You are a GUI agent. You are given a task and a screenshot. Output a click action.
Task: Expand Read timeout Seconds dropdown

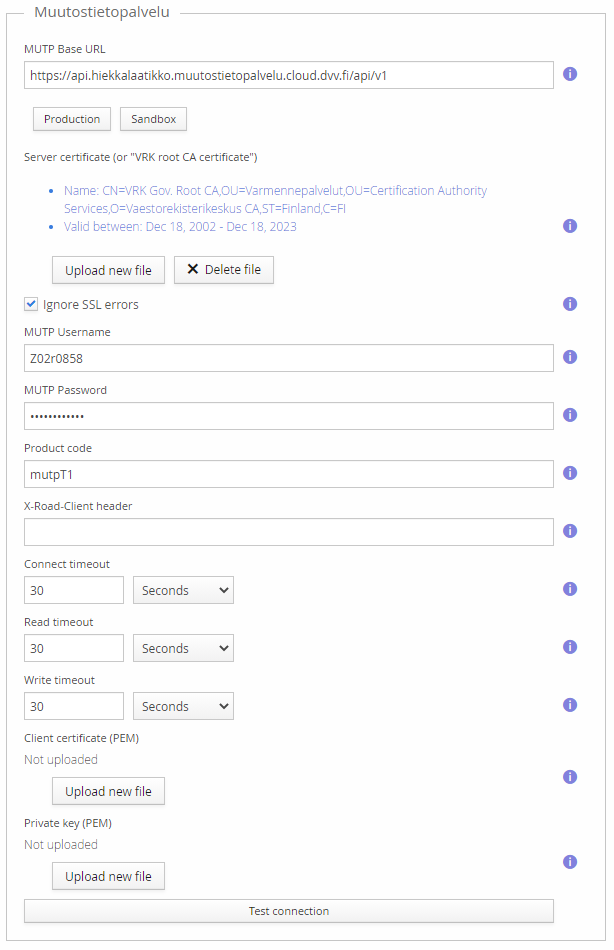[x=183, y=648]
